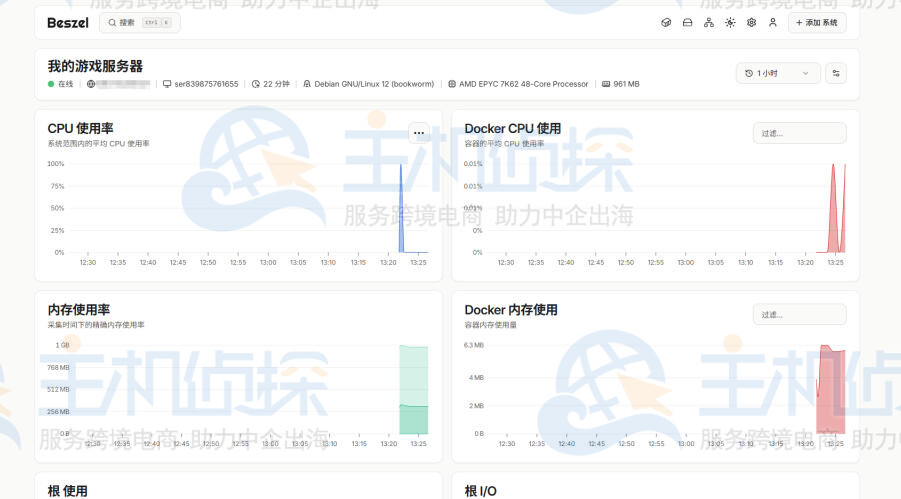This screenshot has width=901, height=499.
Task: Click hostname text ser839875761655
Action: (x=206, y=84)
